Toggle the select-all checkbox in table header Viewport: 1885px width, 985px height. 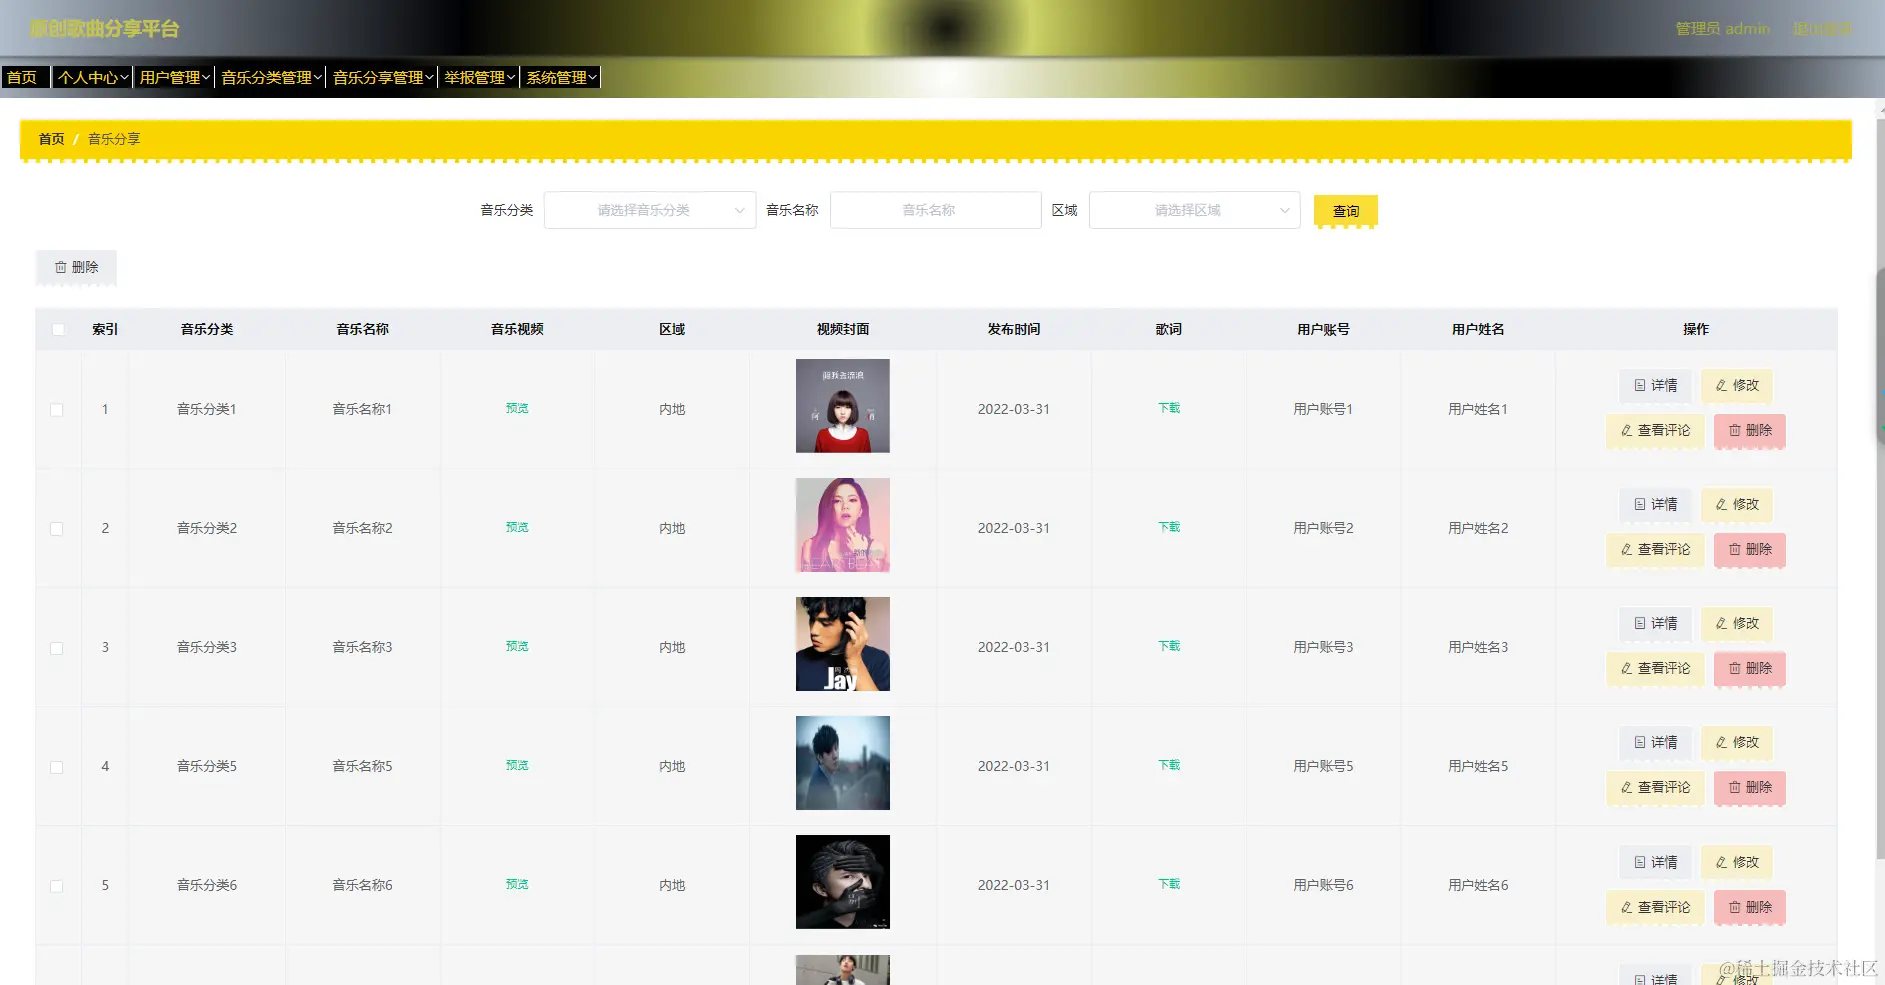tap(58, 330)
